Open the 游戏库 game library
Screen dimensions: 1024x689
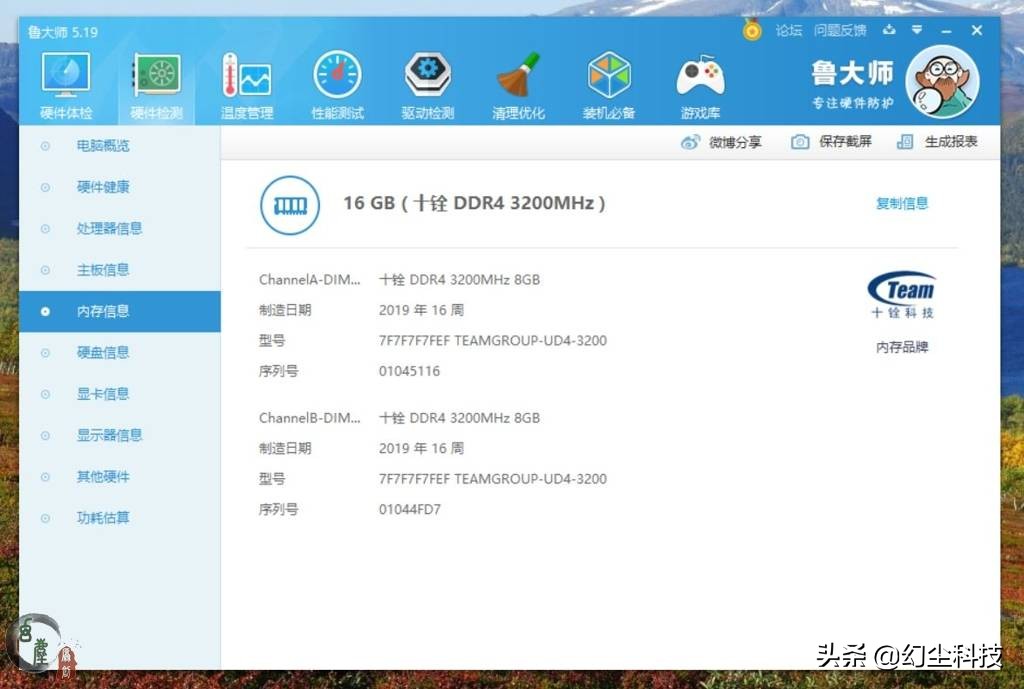(699, 80)
